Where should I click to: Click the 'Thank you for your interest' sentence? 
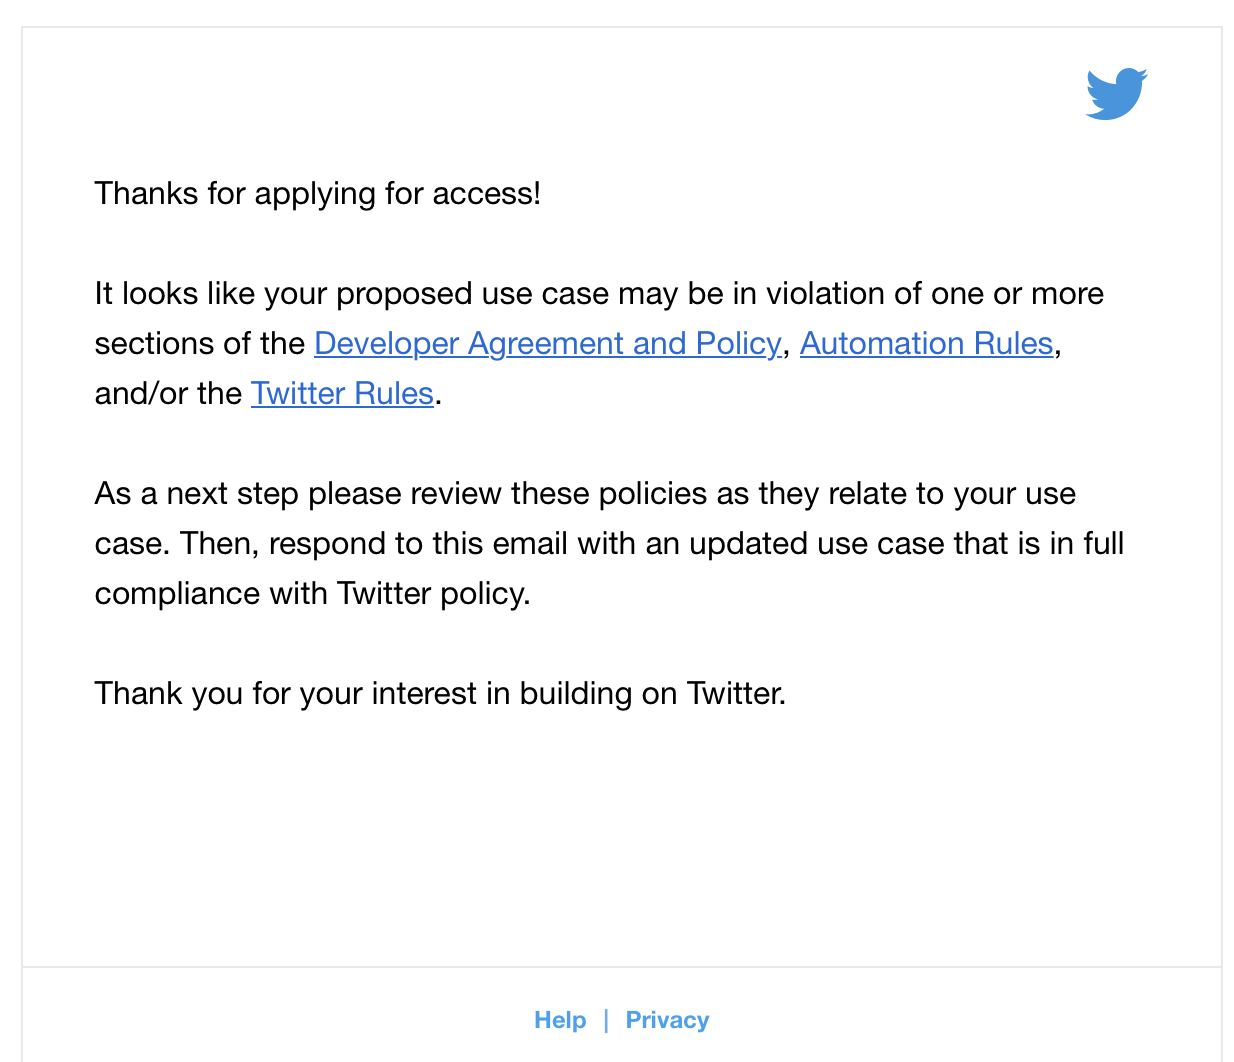[x=440, y=693]
